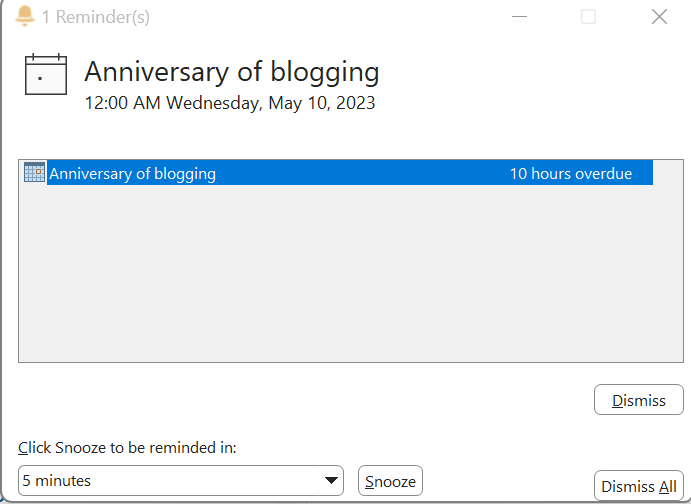Click the '10 hours overdue' status text
Image resolution: width=691 pixels, height=504 pixels.
coord(570,173)
